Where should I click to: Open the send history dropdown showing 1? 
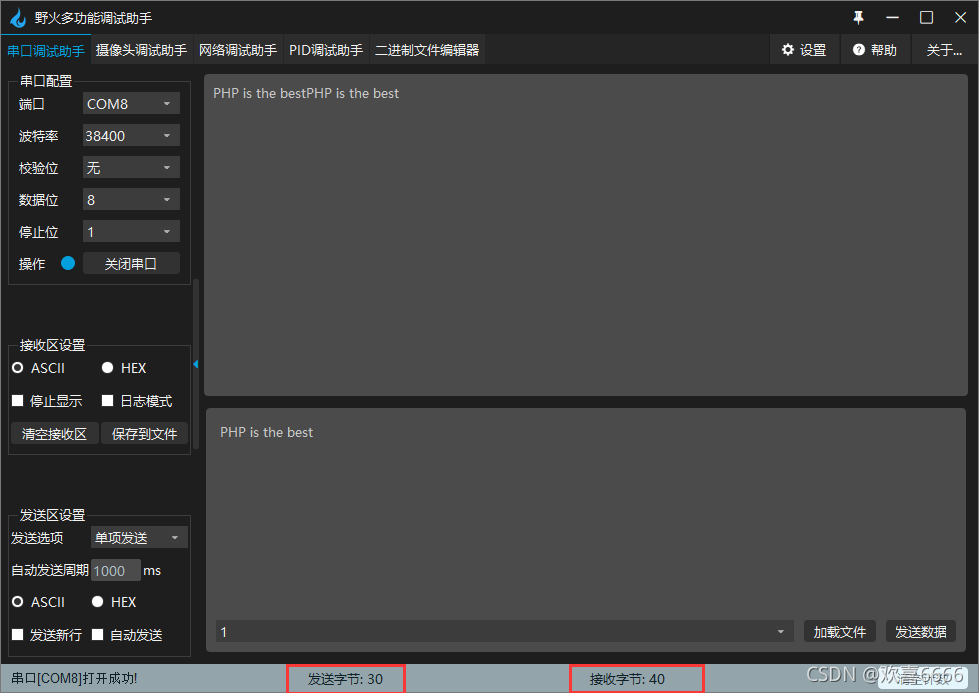click(504, 632)
